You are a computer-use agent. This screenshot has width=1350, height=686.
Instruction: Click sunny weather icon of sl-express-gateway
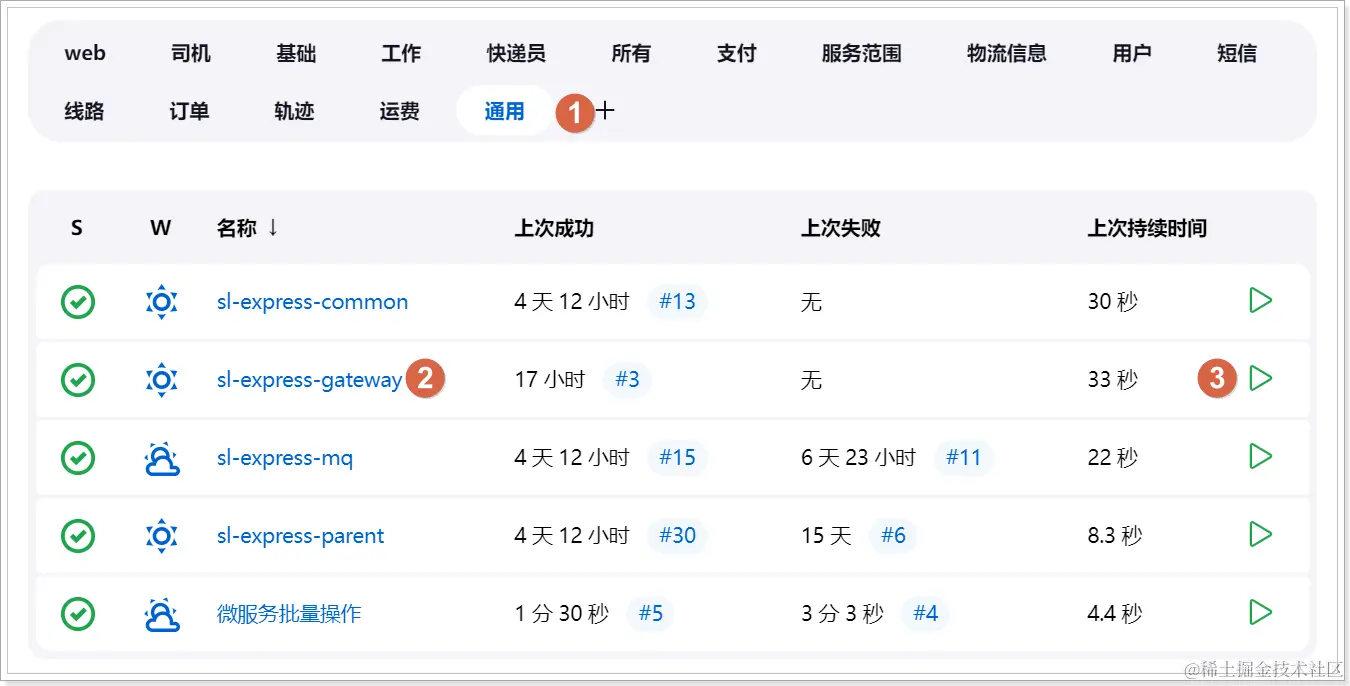[x=161, y=379]
